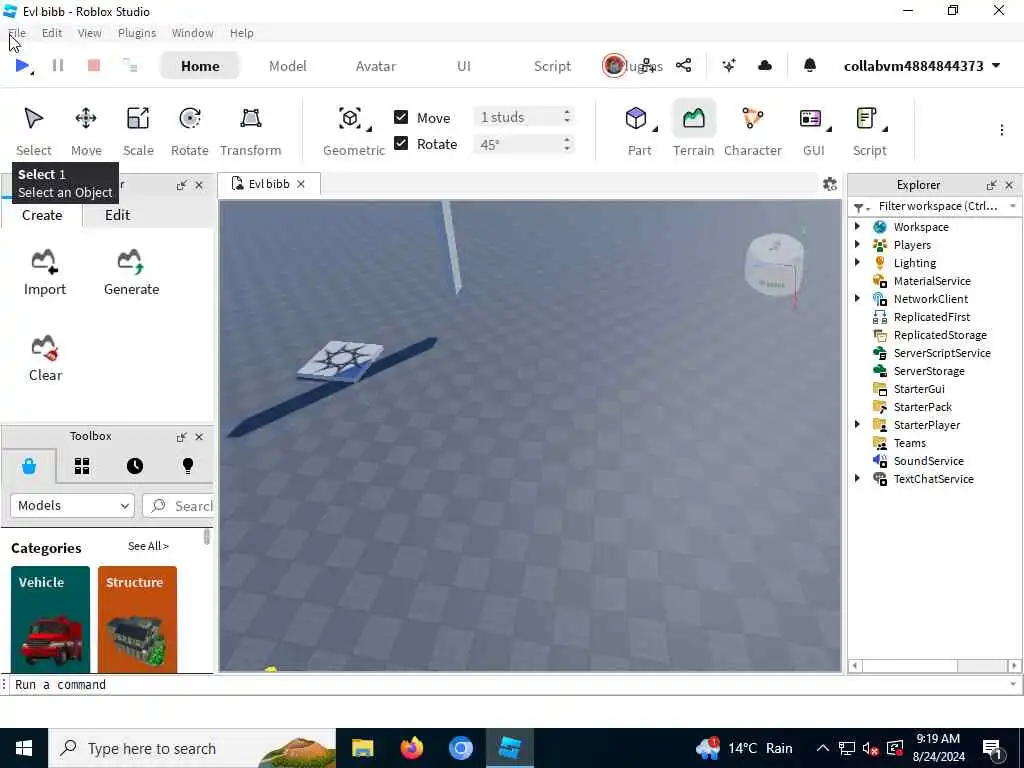Switch to the Avatar ribbon tab
This screenshot has width=1024, height=768.
coord(376,66)
